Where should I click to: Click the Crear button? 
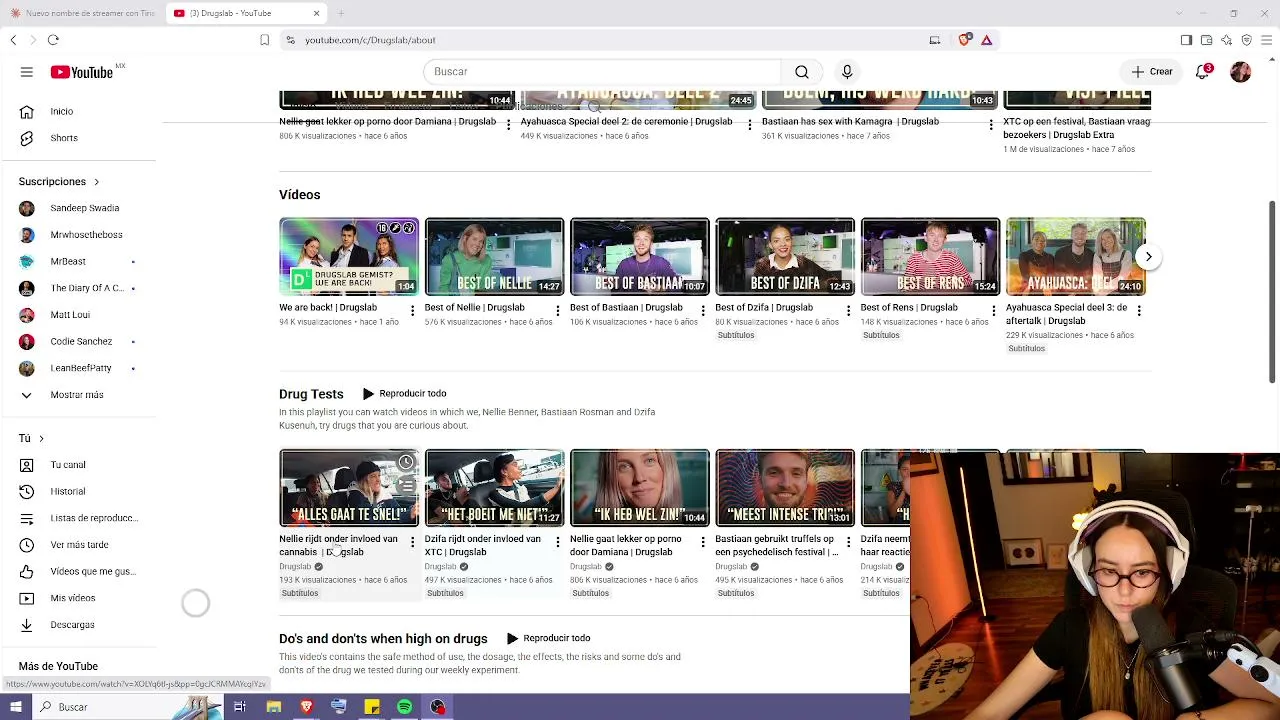pyautogui.click(x=1152, y=72)
